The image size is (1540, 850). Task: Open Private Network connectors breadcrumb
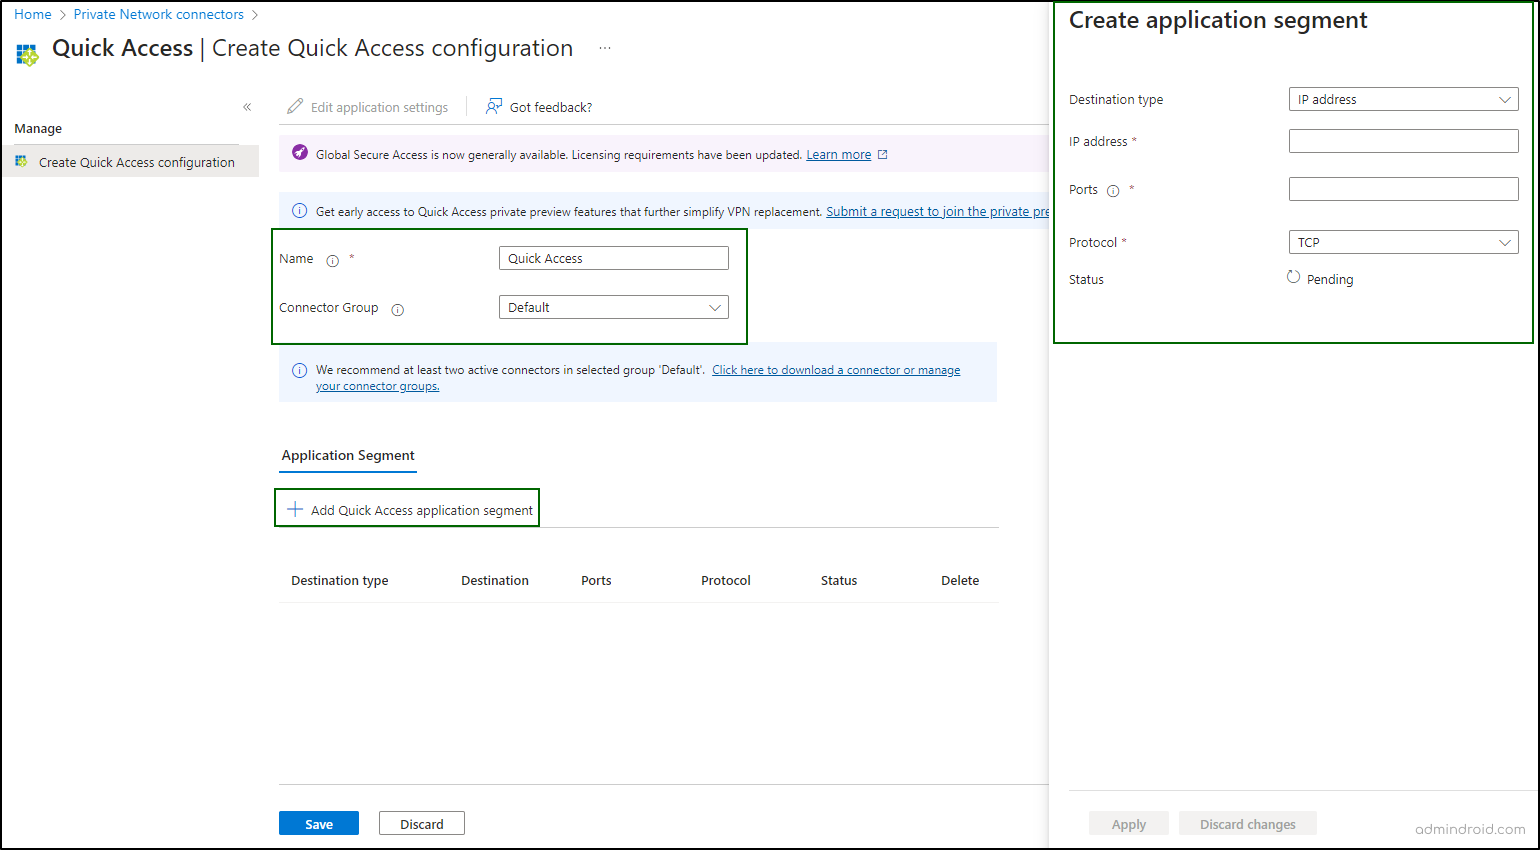(x=158, y=14)
